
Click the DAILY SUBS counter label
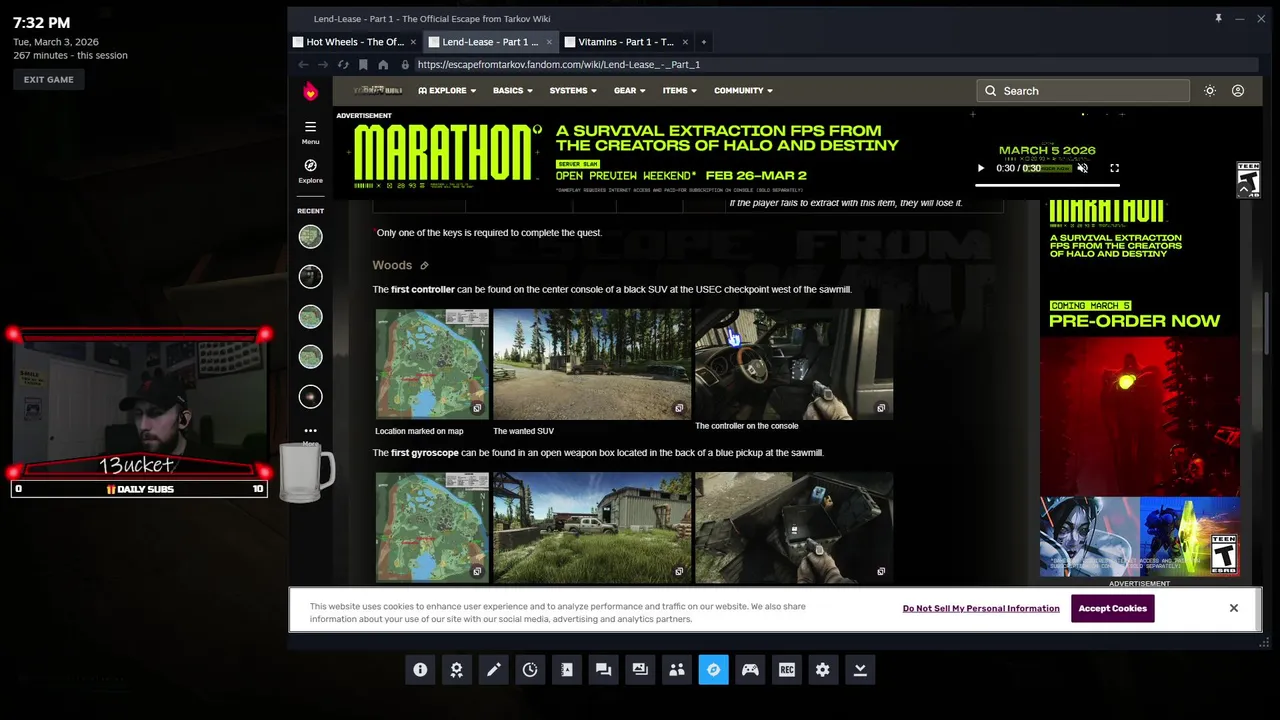(x=140, y=489)
